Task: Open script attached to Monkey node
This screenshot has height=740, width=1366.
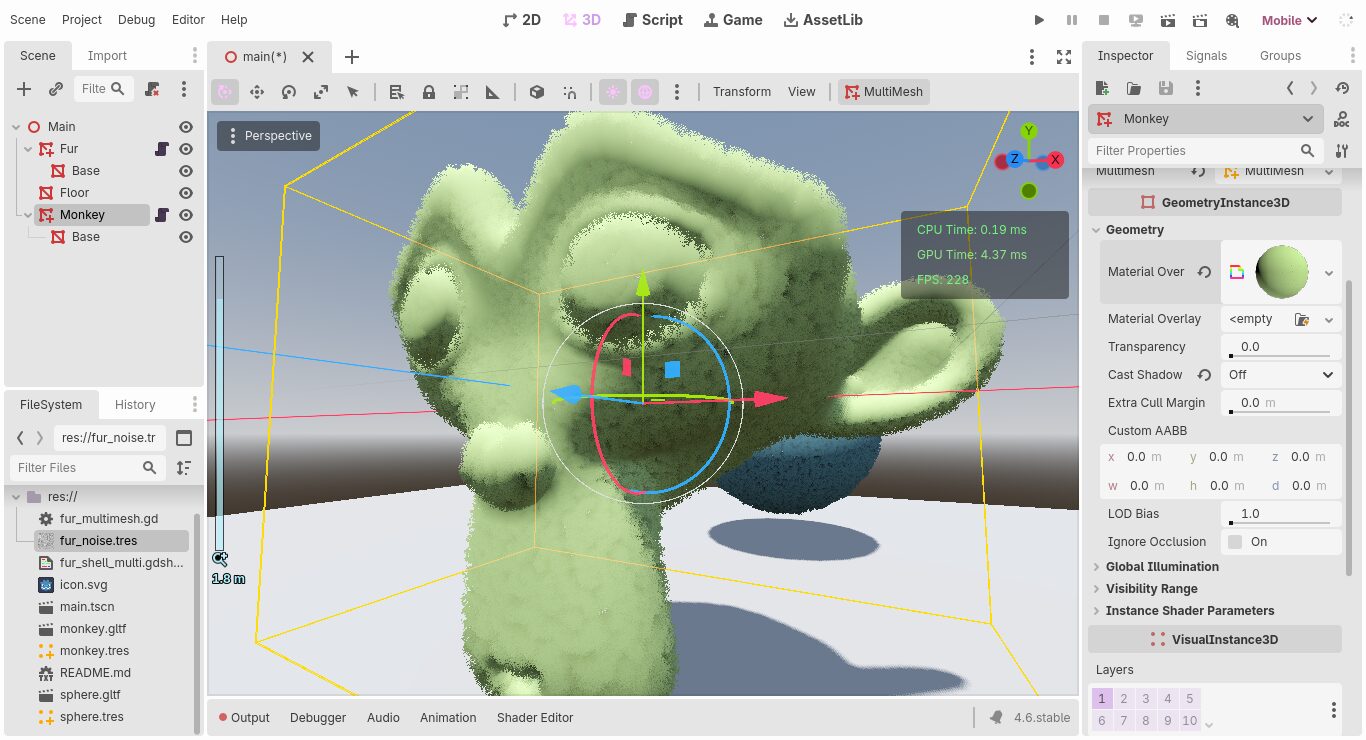Action: 161,215
